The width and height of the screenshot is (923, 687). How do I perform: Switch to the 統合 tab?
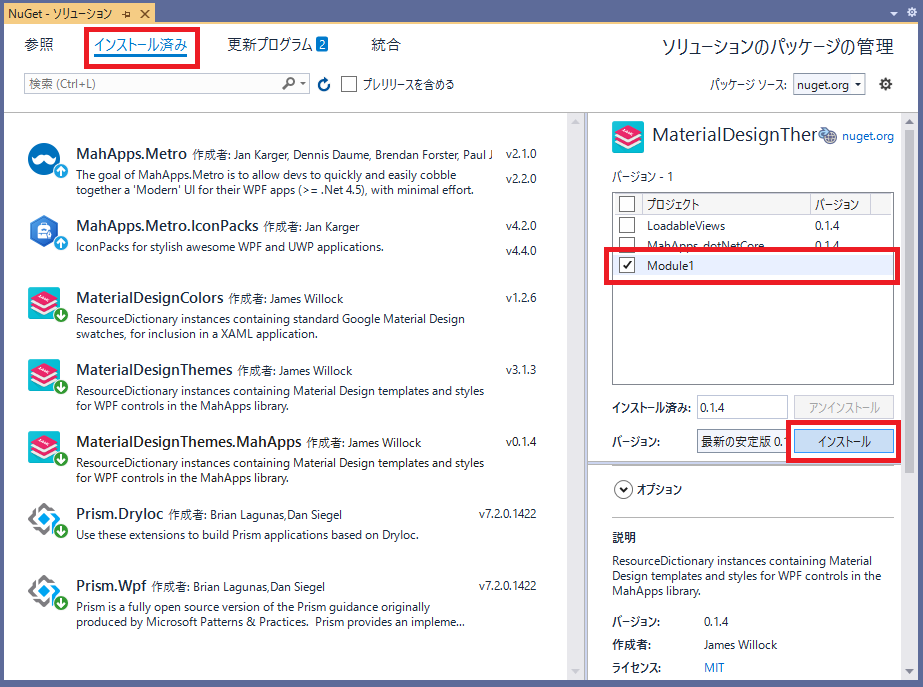click(386, 45)
